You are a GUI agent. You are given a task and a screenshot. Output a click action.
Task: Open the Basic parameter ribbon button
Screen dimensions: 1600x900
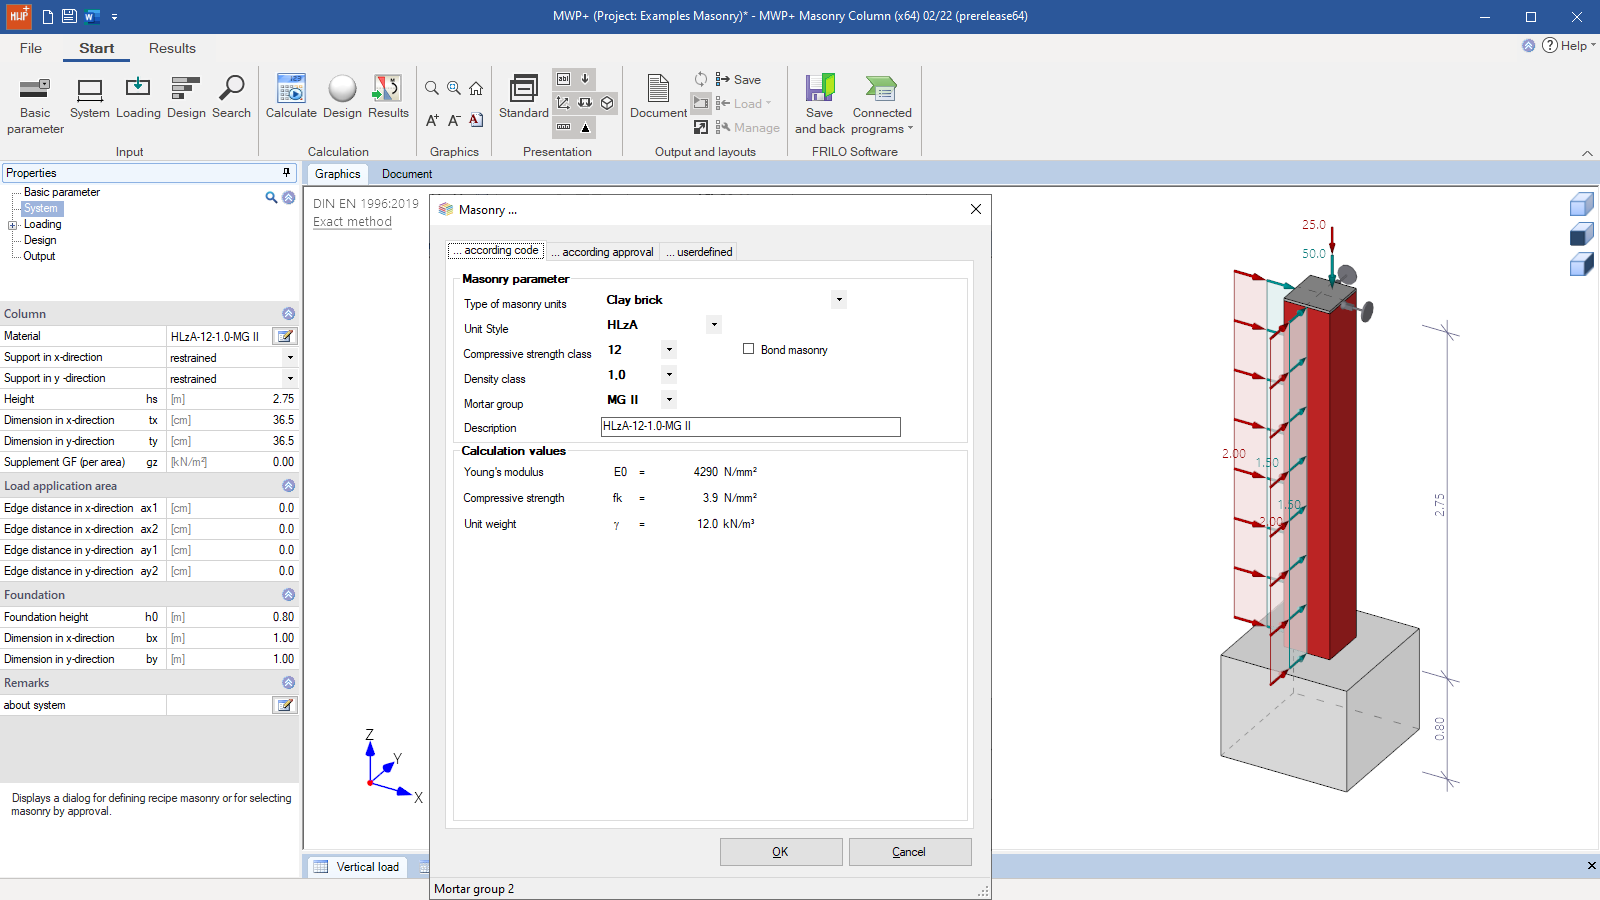pyautogui.click(x=35, y=104)
